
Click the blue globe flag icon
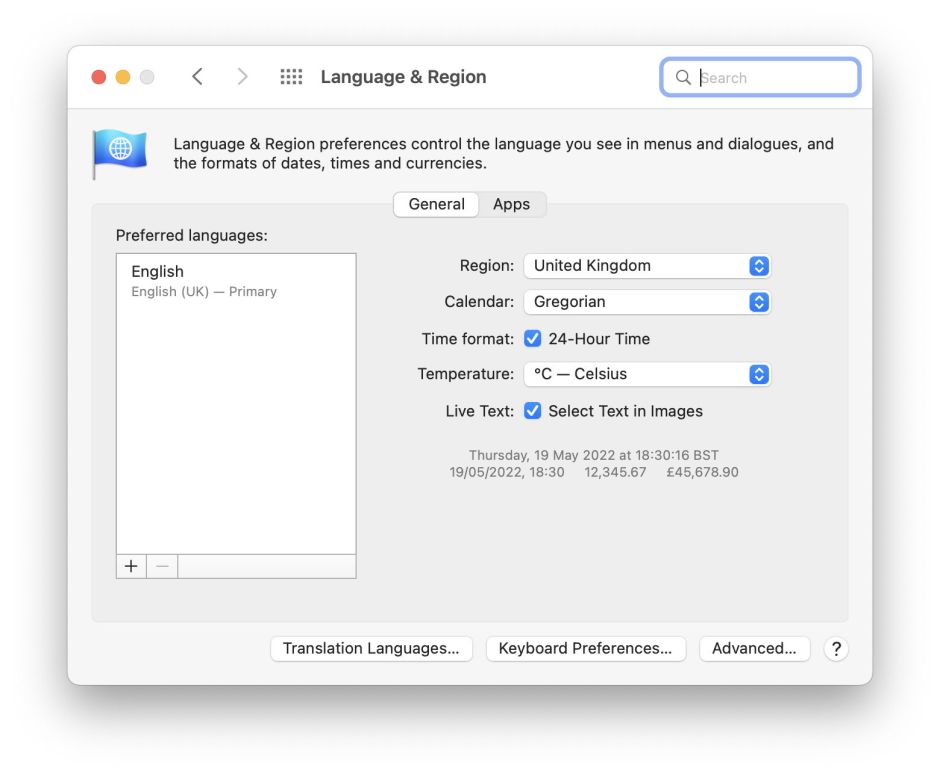120,152
